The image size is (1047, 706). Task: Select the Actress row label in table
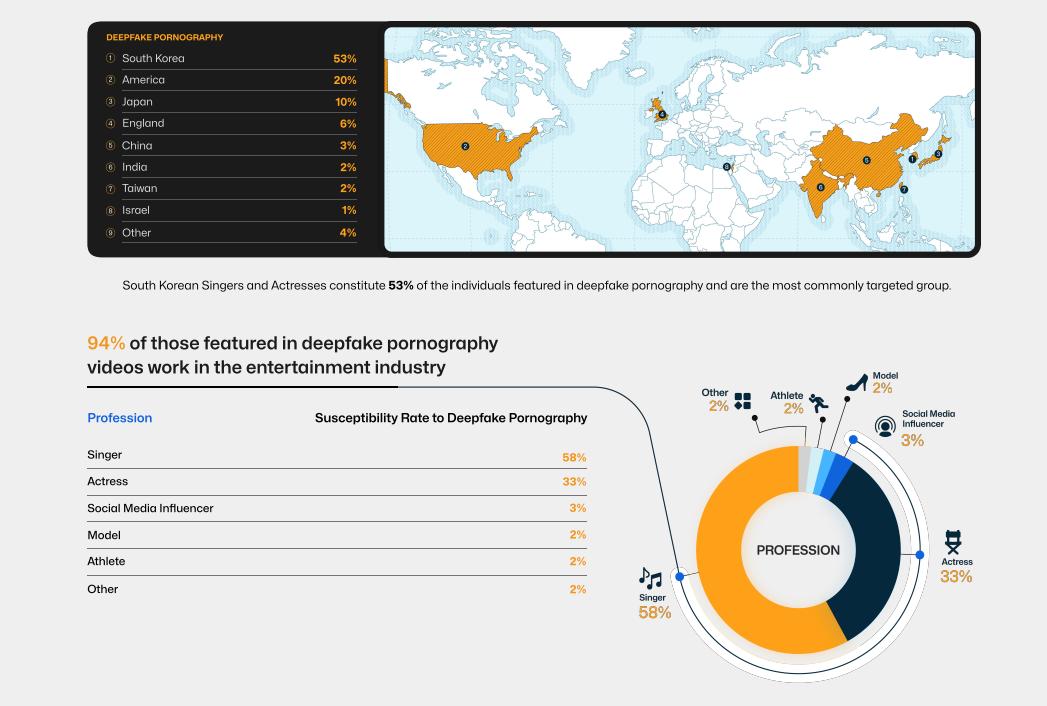coord(107,482)
